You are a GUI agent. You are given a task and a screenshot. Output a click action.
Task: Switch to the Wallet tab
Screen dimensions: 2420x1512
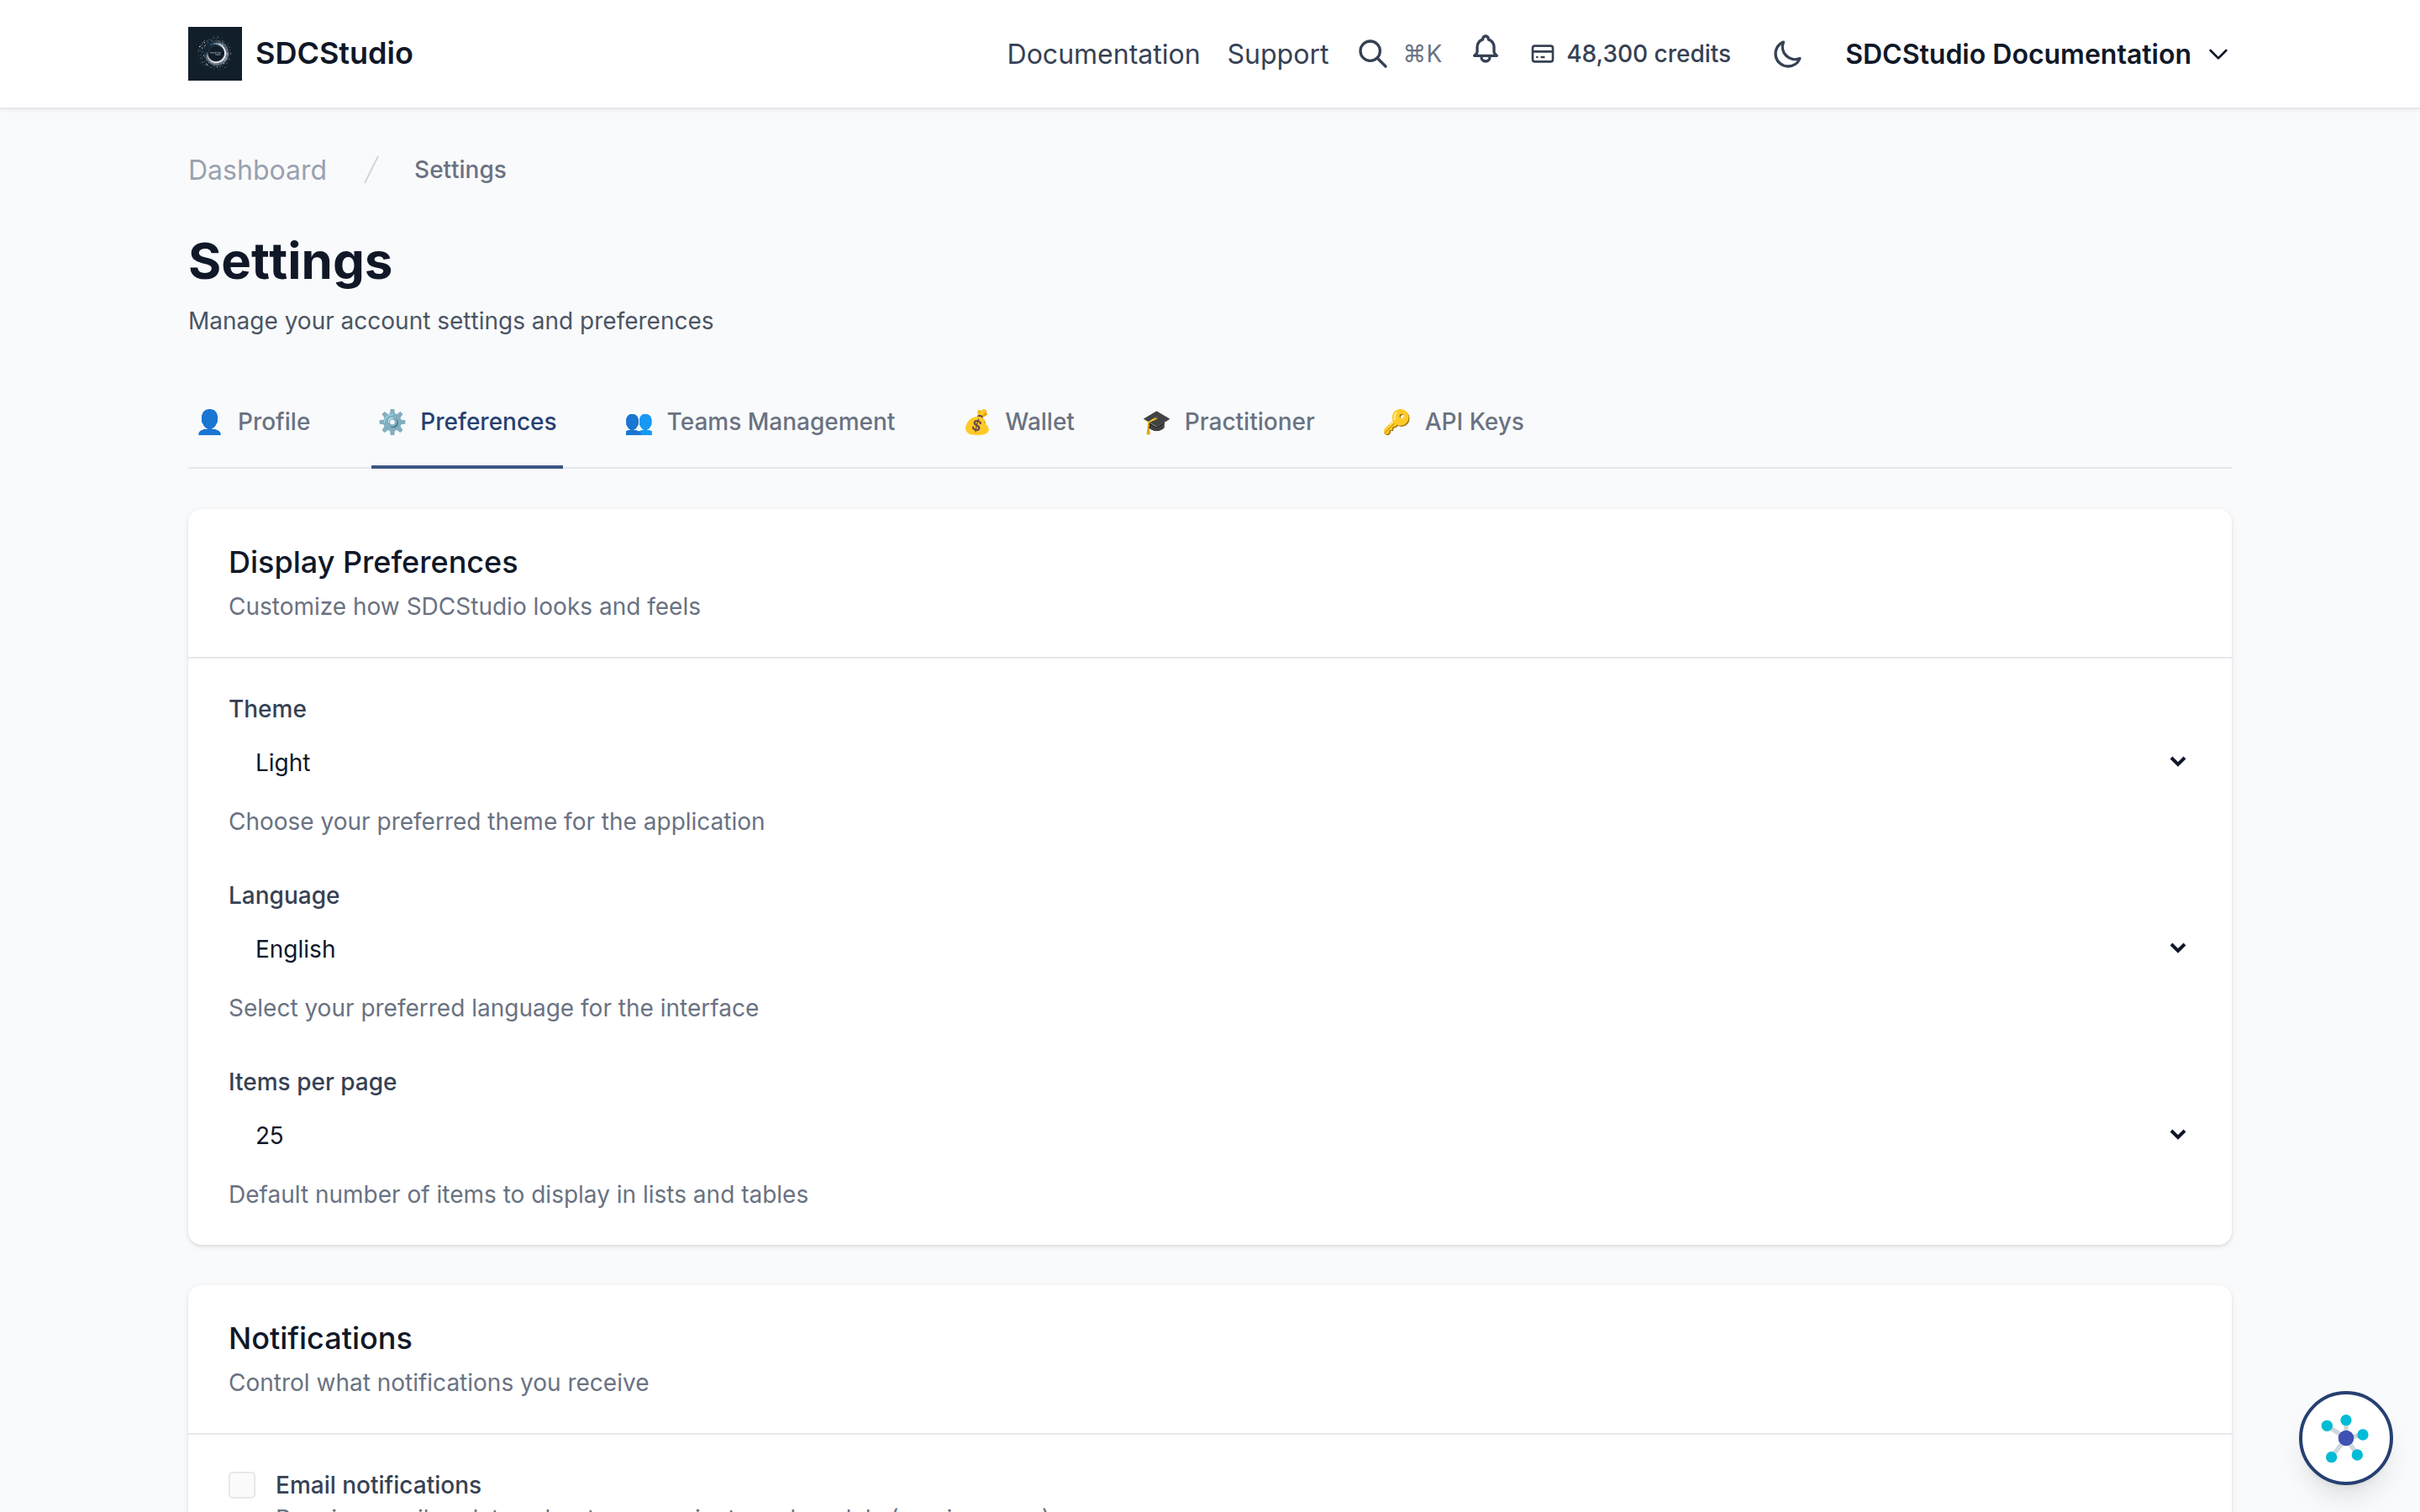(1019, 422)
